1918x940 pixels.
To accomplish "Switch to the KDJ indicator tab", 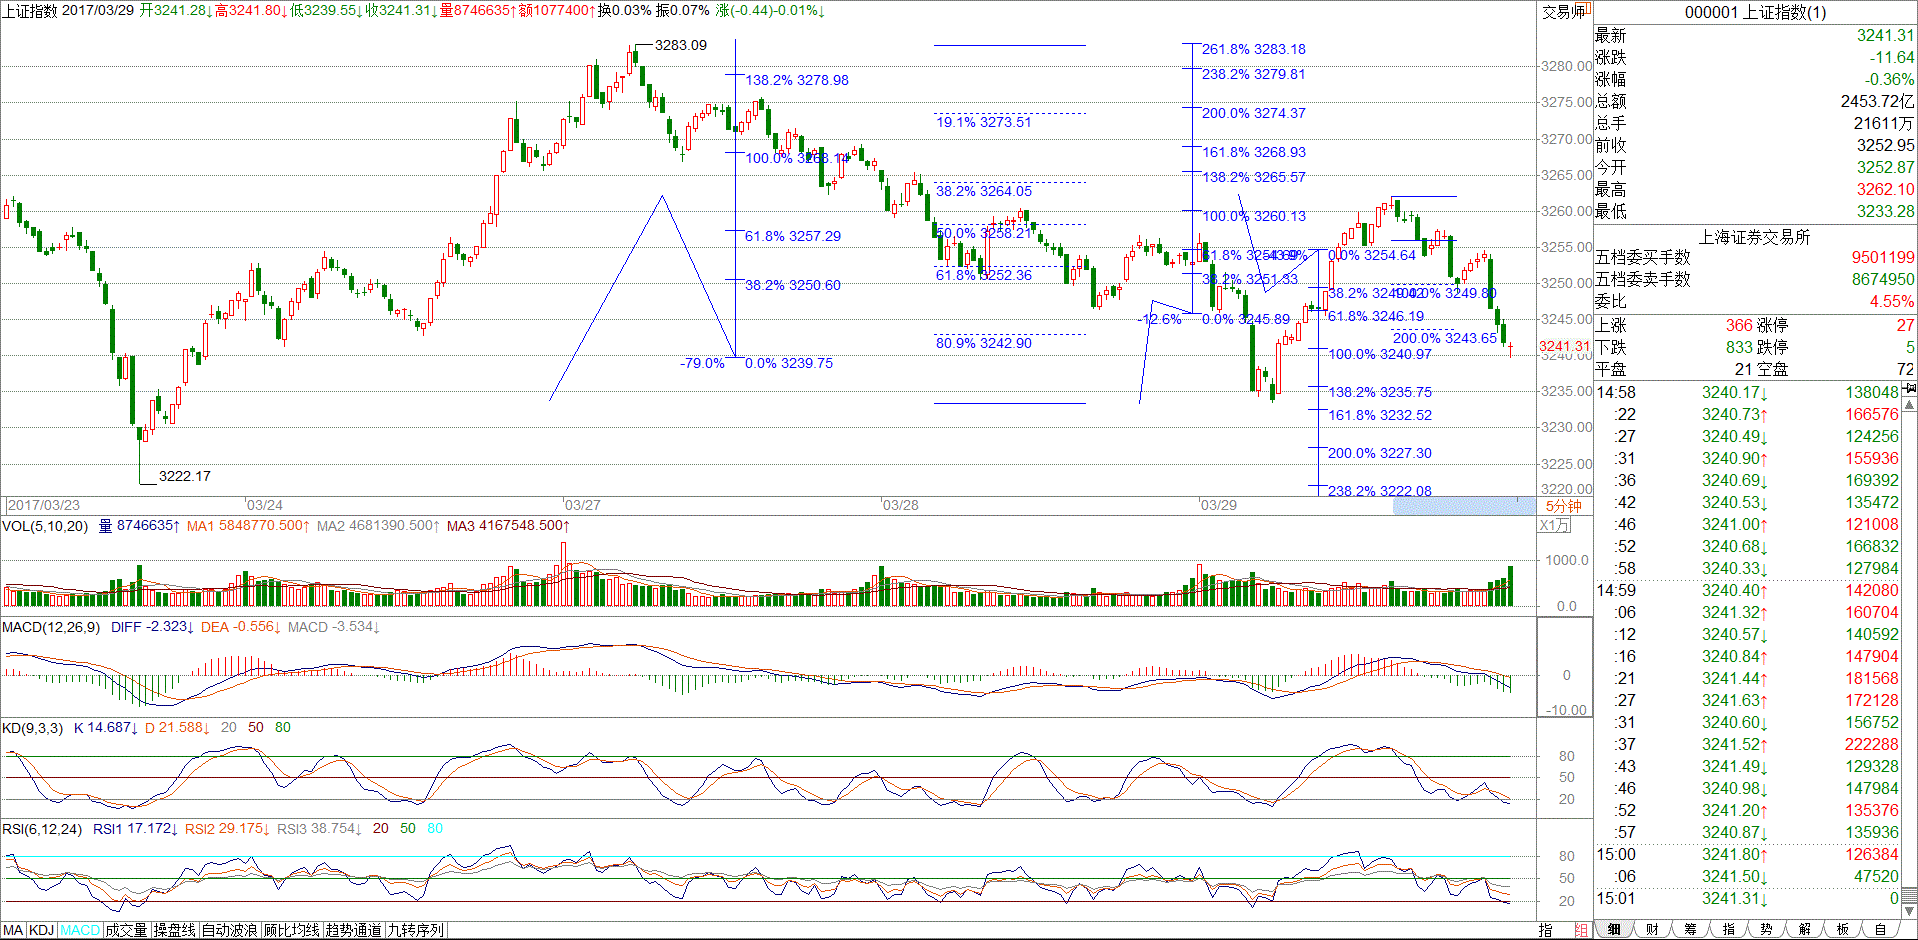I will [41, 930].
